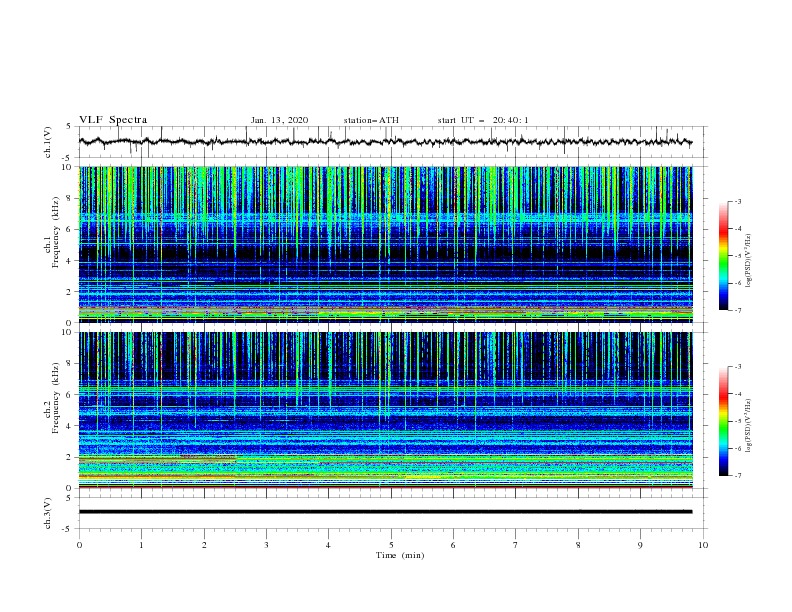The image size is (792, 612).
Task: Select ch.1 "Frequency (kHz)" axis label
Action: point(56,232)
